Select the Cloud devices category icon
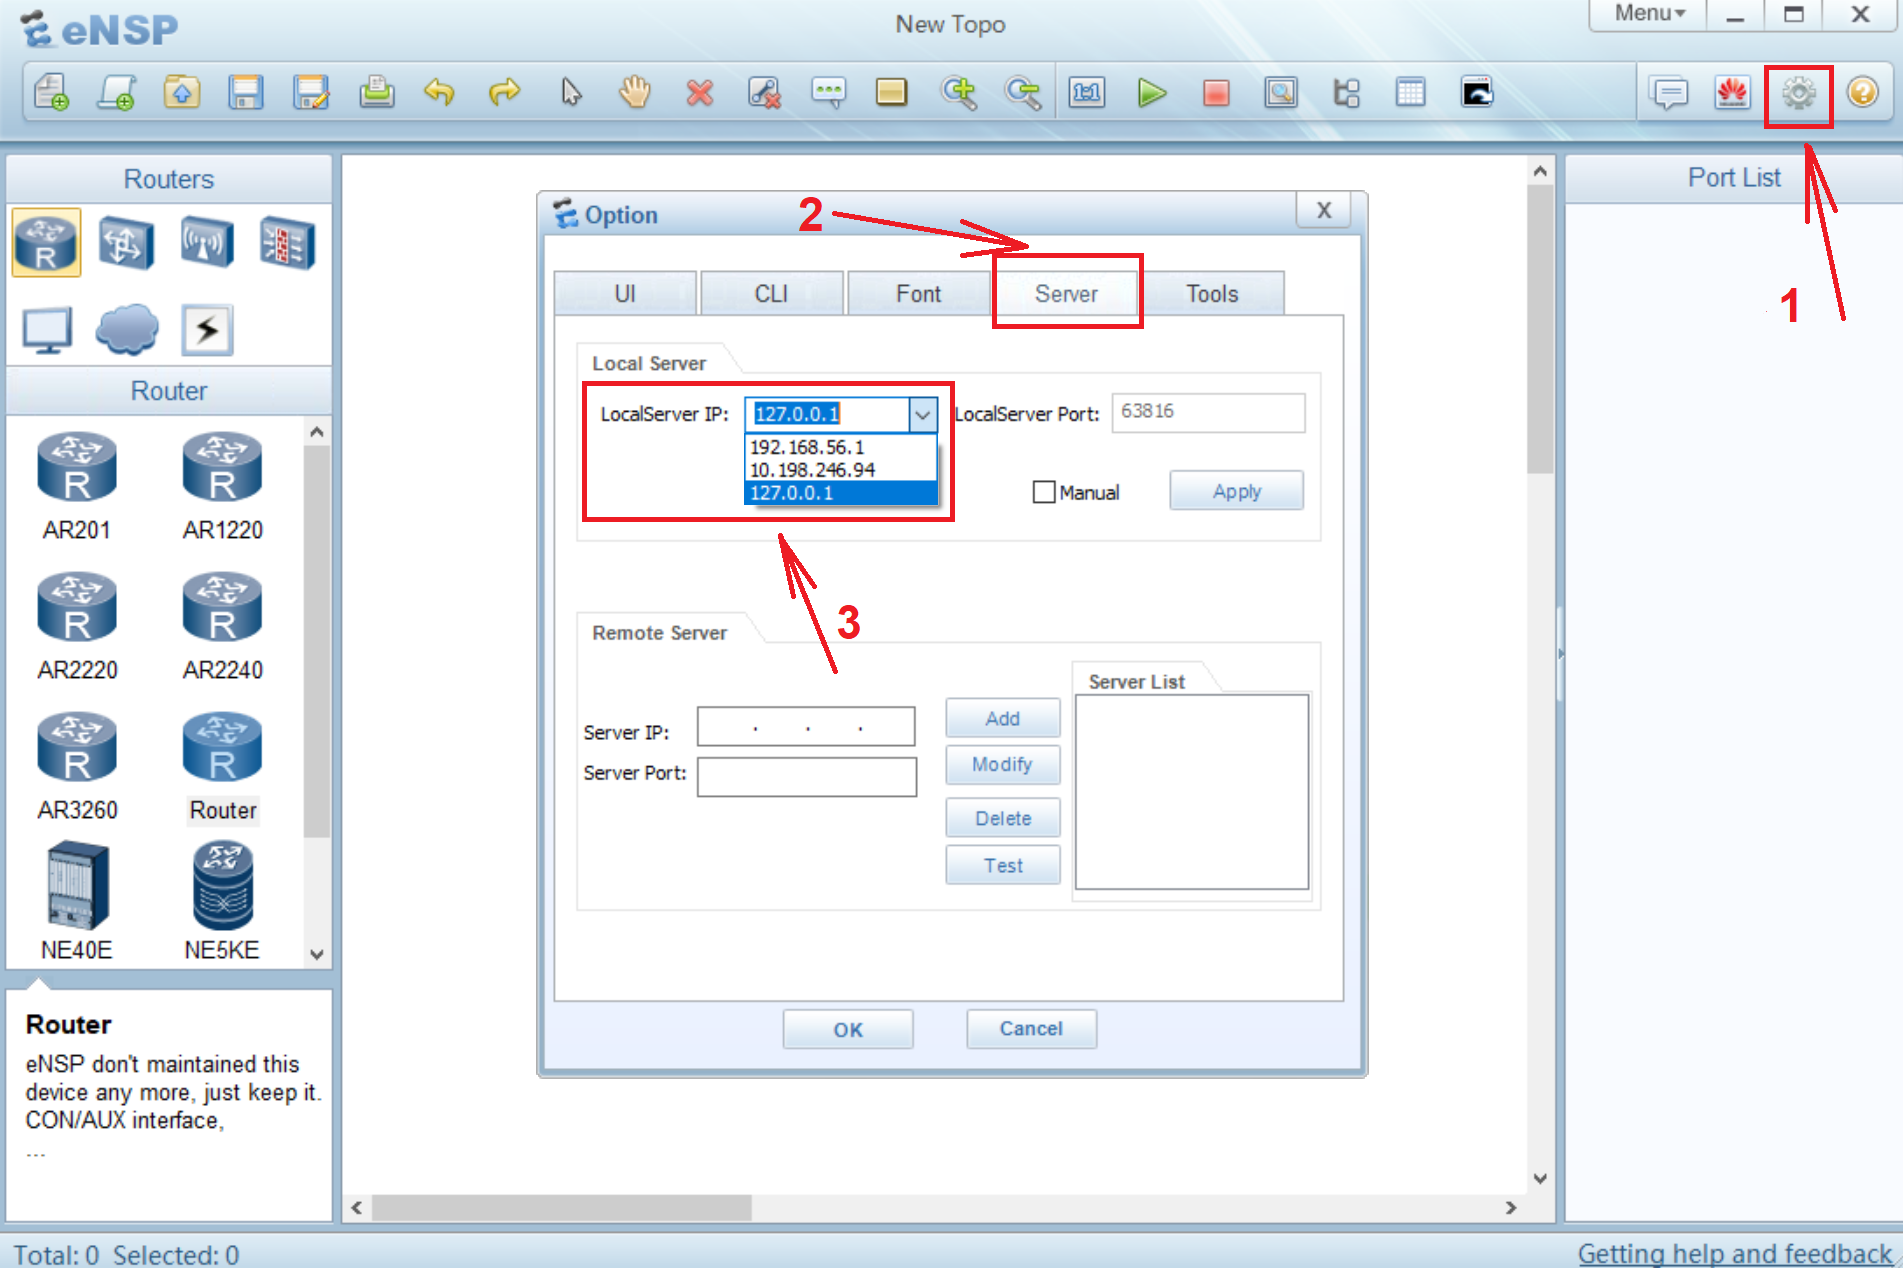1903x1268 pixels. point(126,330)
